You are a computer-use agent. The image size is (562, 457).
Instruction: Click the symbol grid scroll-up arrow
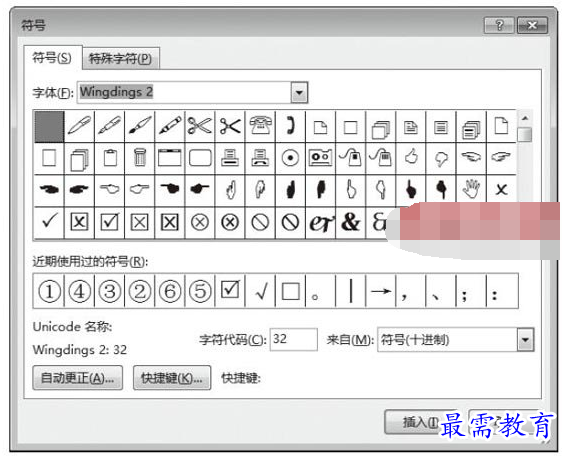pyautogui.click(x=525, y=118)
